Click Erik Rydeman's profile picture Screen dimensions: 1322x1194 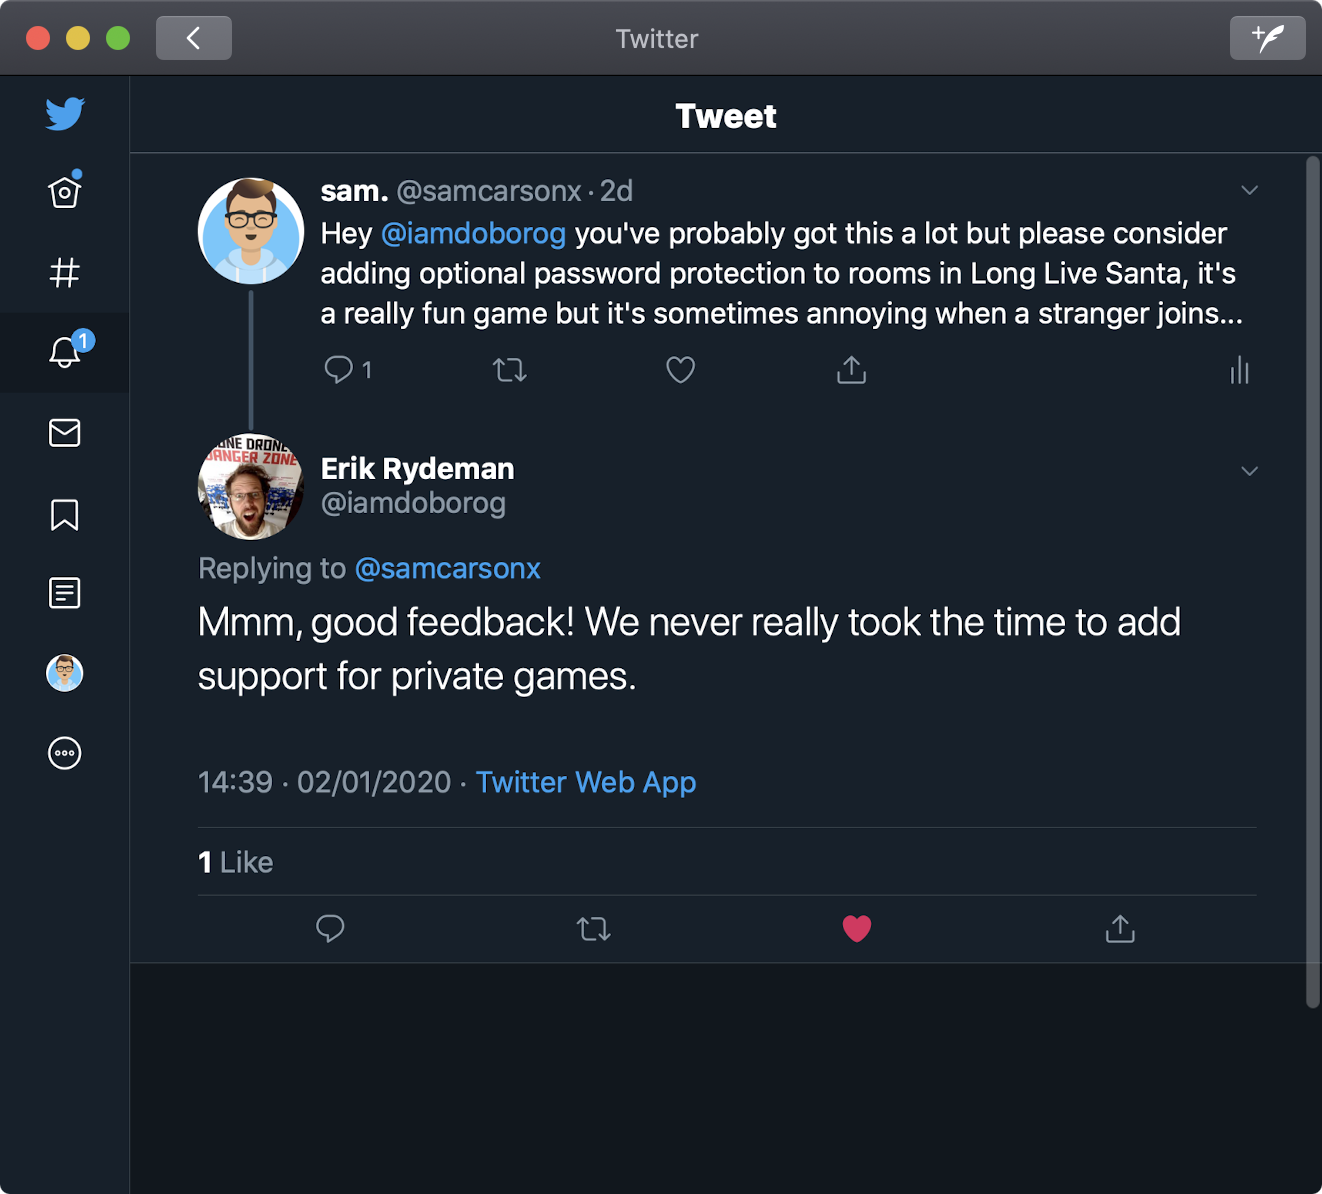tap(251, 487)
